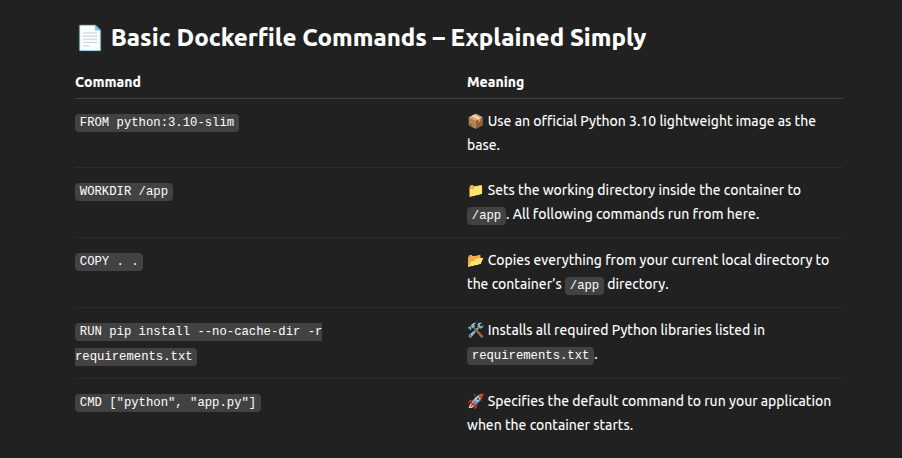Select the WORKDIR /app code block
902x458 pixels.
[124, 192]
